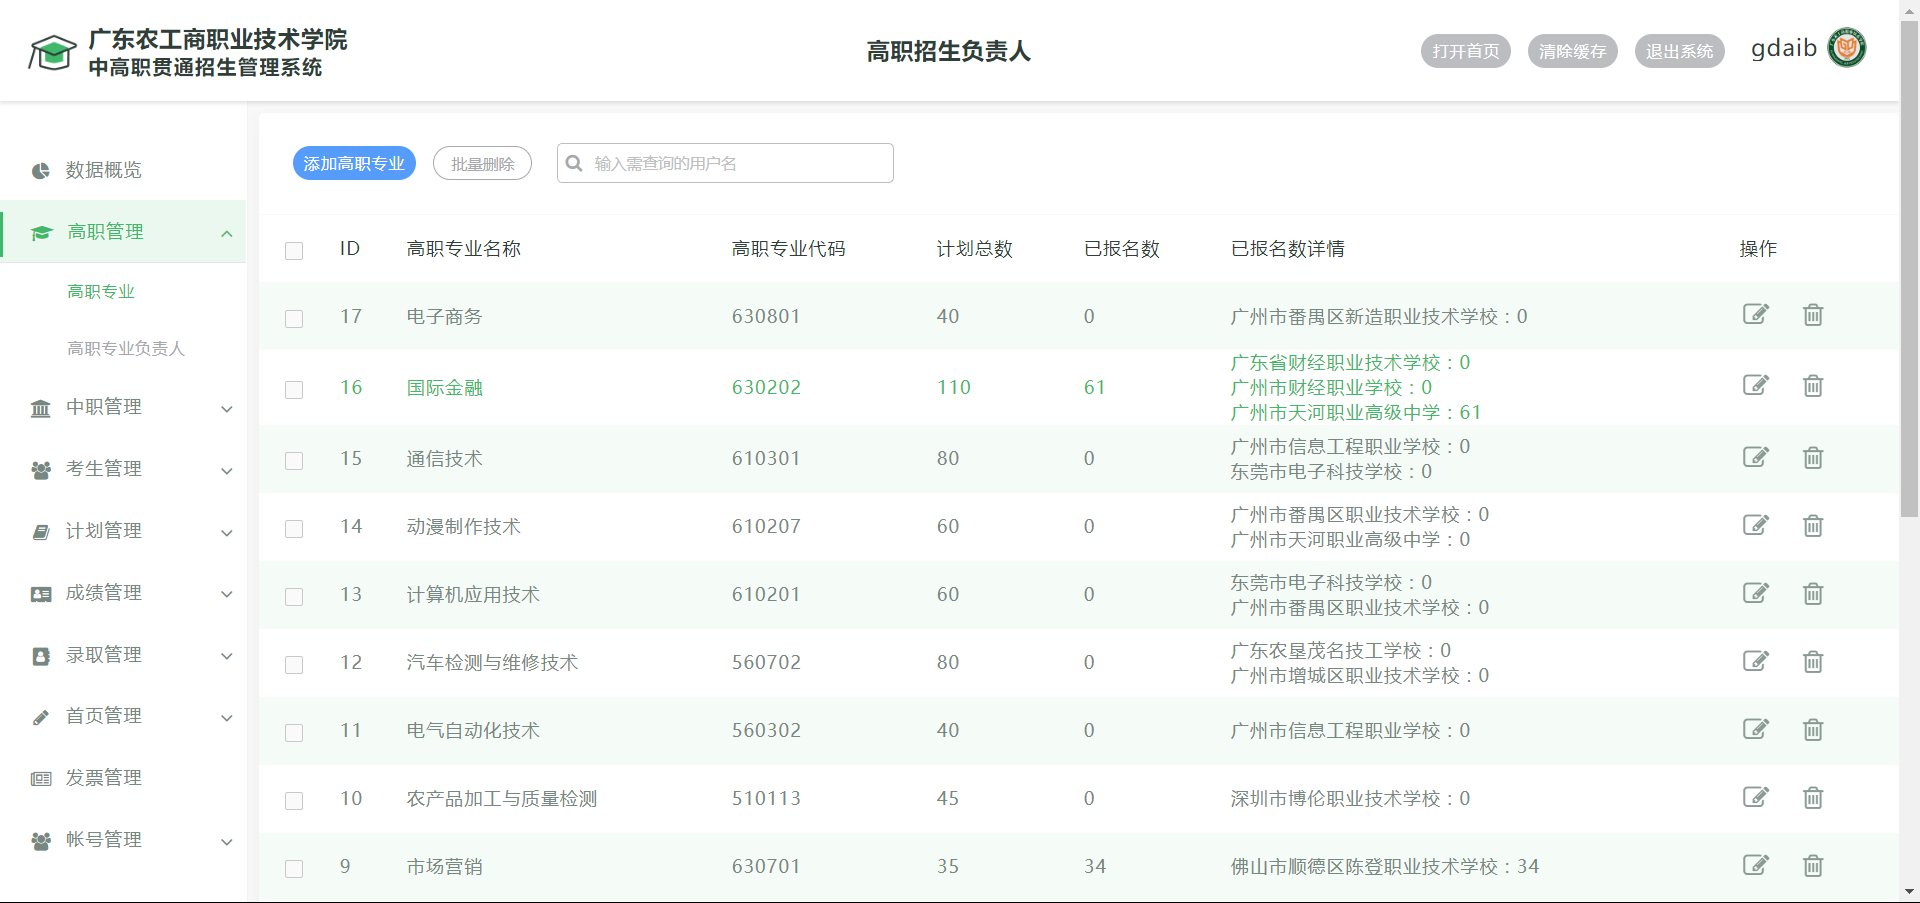Click the 中职管理 building icon

[x=41, y=408]
